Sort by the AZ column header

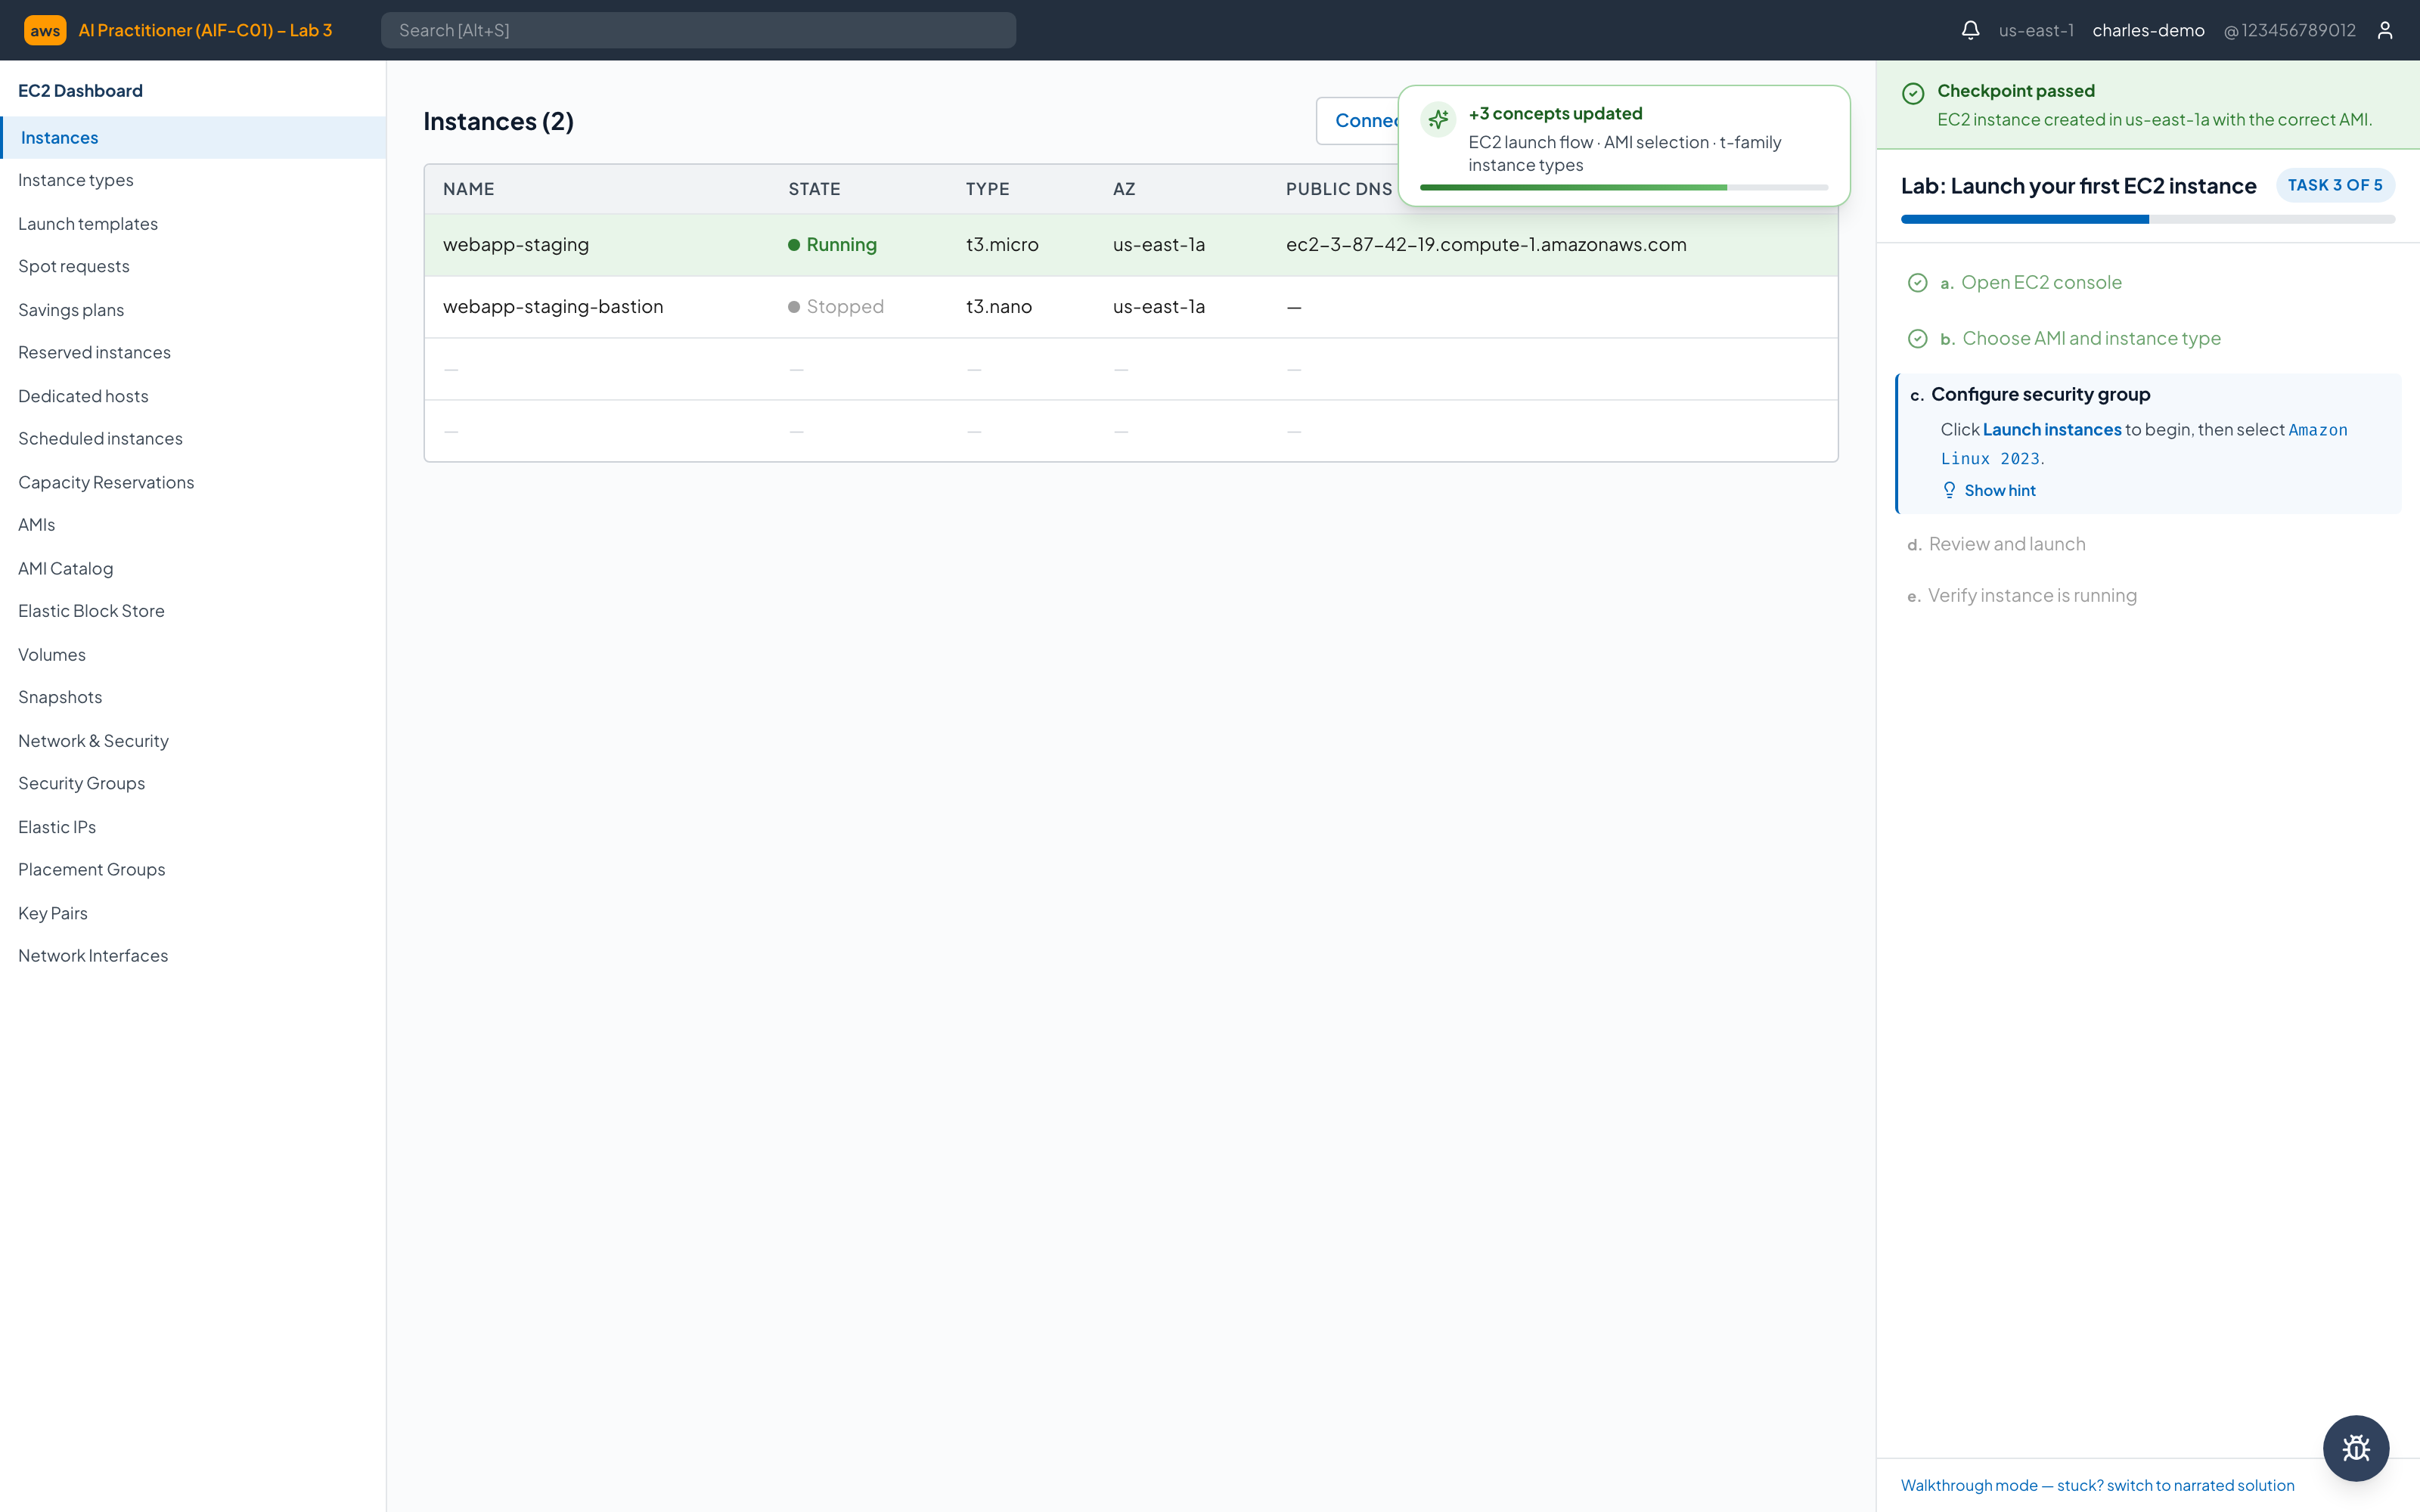(1124, 189)
